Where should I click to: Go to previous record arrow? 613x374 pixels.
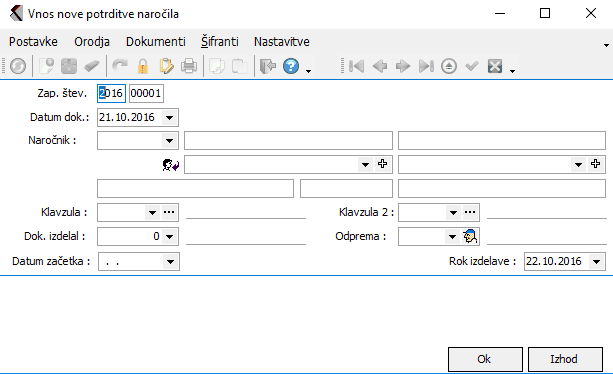click(380, 66)
